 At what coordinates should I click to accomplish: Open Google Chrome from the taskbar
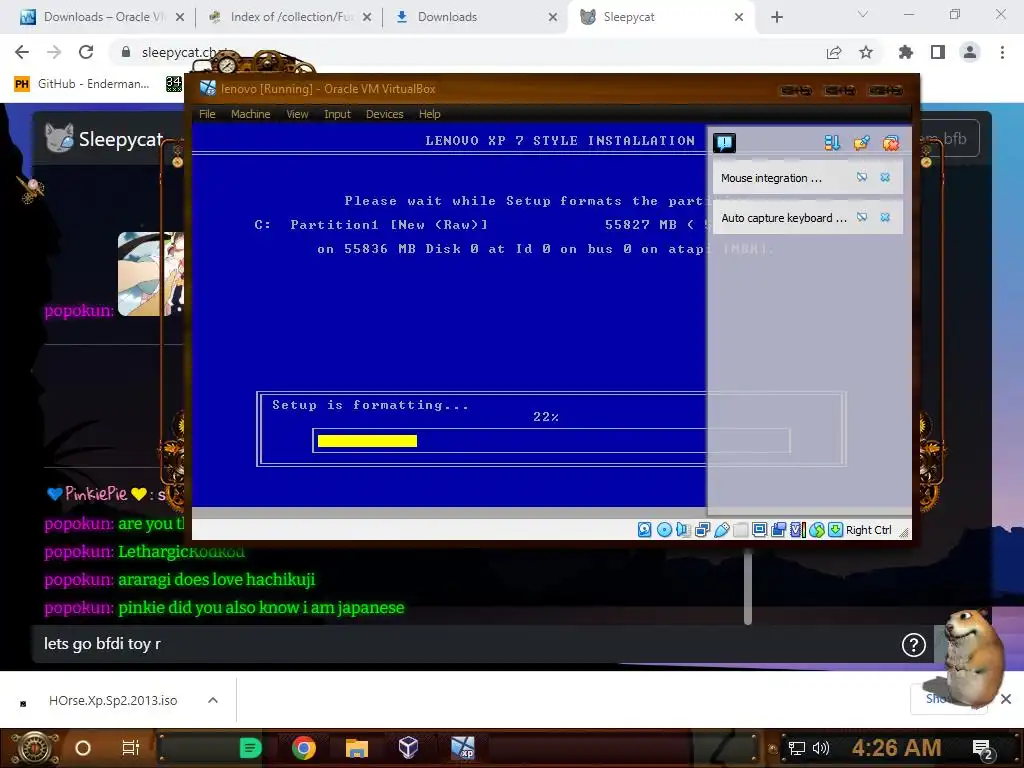coord(304,748)
